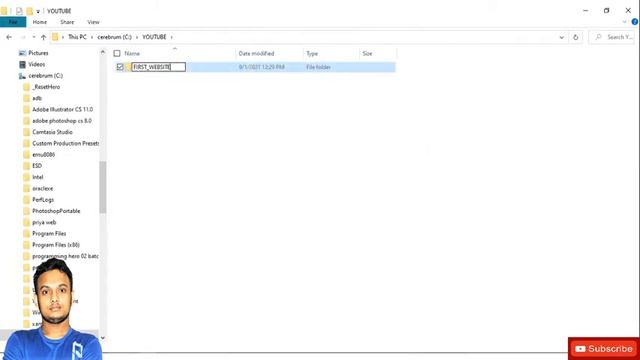Click the Properties quick access icon
Image resolution: width=640 pixels, height=360 pixels.
(x=19, y=11)
